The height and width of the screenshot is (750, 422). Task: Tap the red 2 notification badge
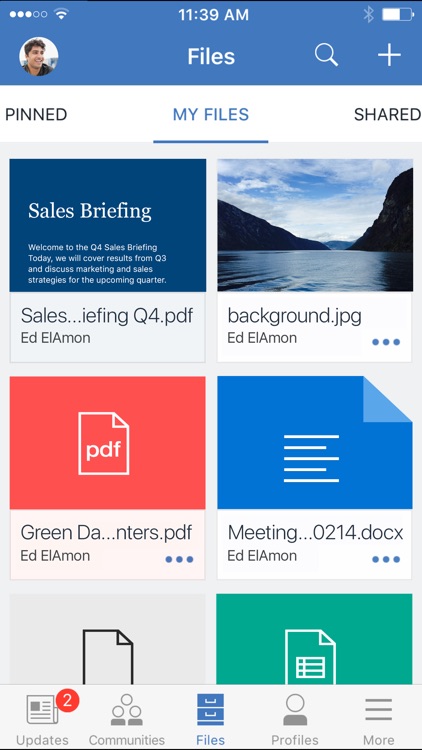[67, 701]
